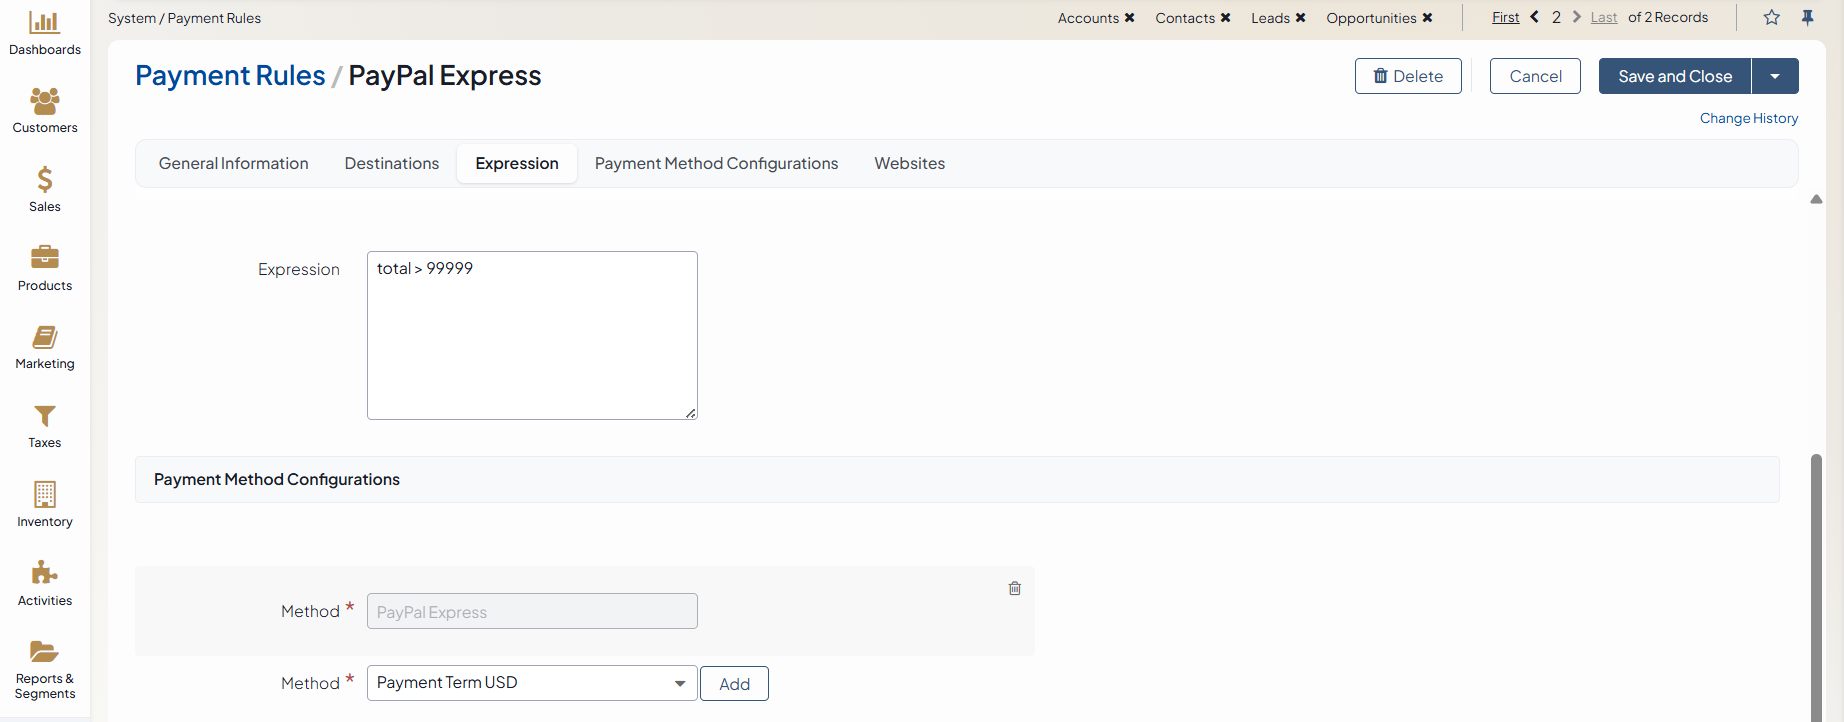
Task: Click the PayPal Express page title
Action: pyautogui.click(x=445, y=76)
